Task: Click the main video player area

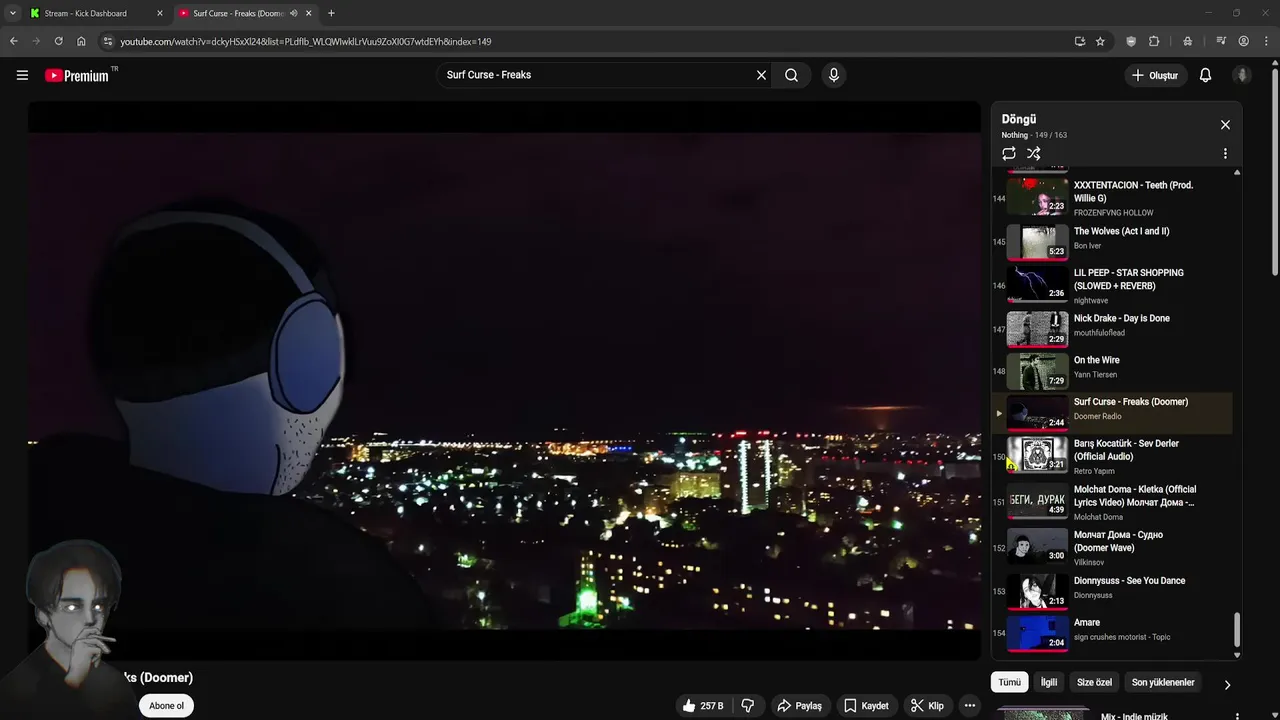Action: pyautogui.click(x=504, y=380)
